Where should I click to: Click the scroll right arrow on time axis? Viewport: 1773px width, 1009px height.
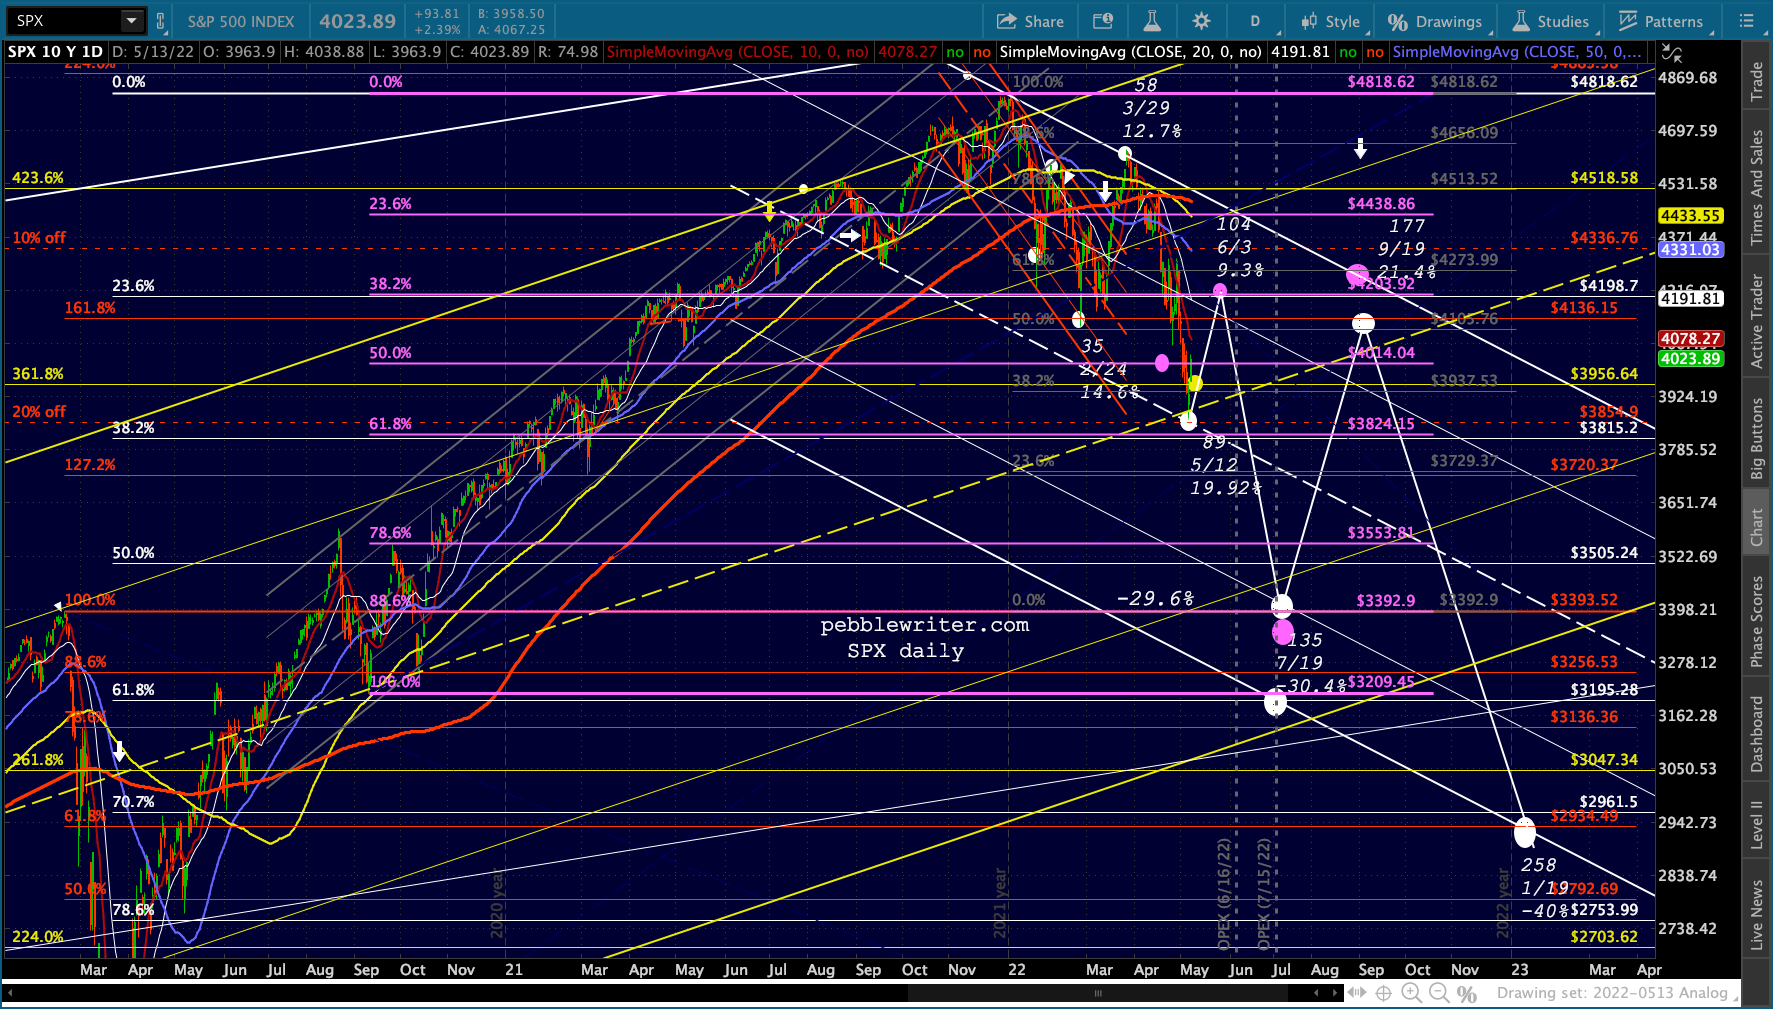pyautogui.click(x=1334, y=993)
